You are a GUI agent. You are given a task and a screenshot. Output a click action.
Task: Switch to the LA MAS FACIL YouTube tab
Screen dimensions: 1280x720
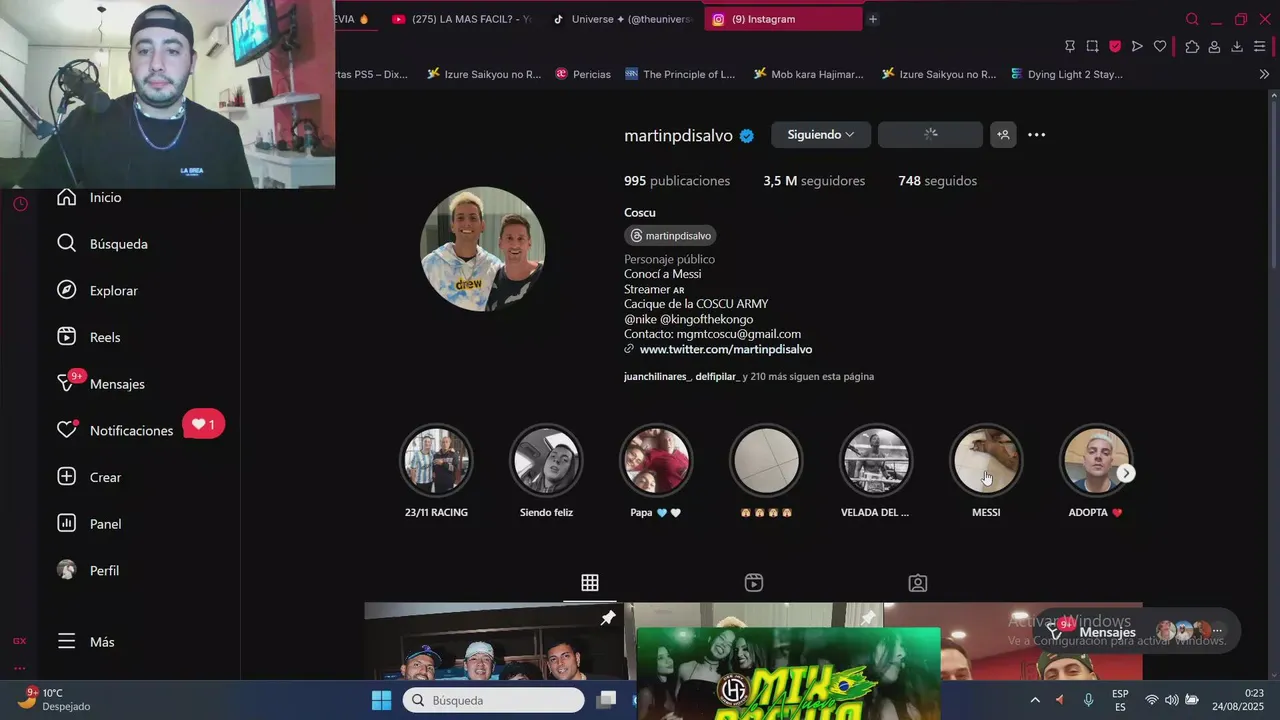tap(460, 19)
